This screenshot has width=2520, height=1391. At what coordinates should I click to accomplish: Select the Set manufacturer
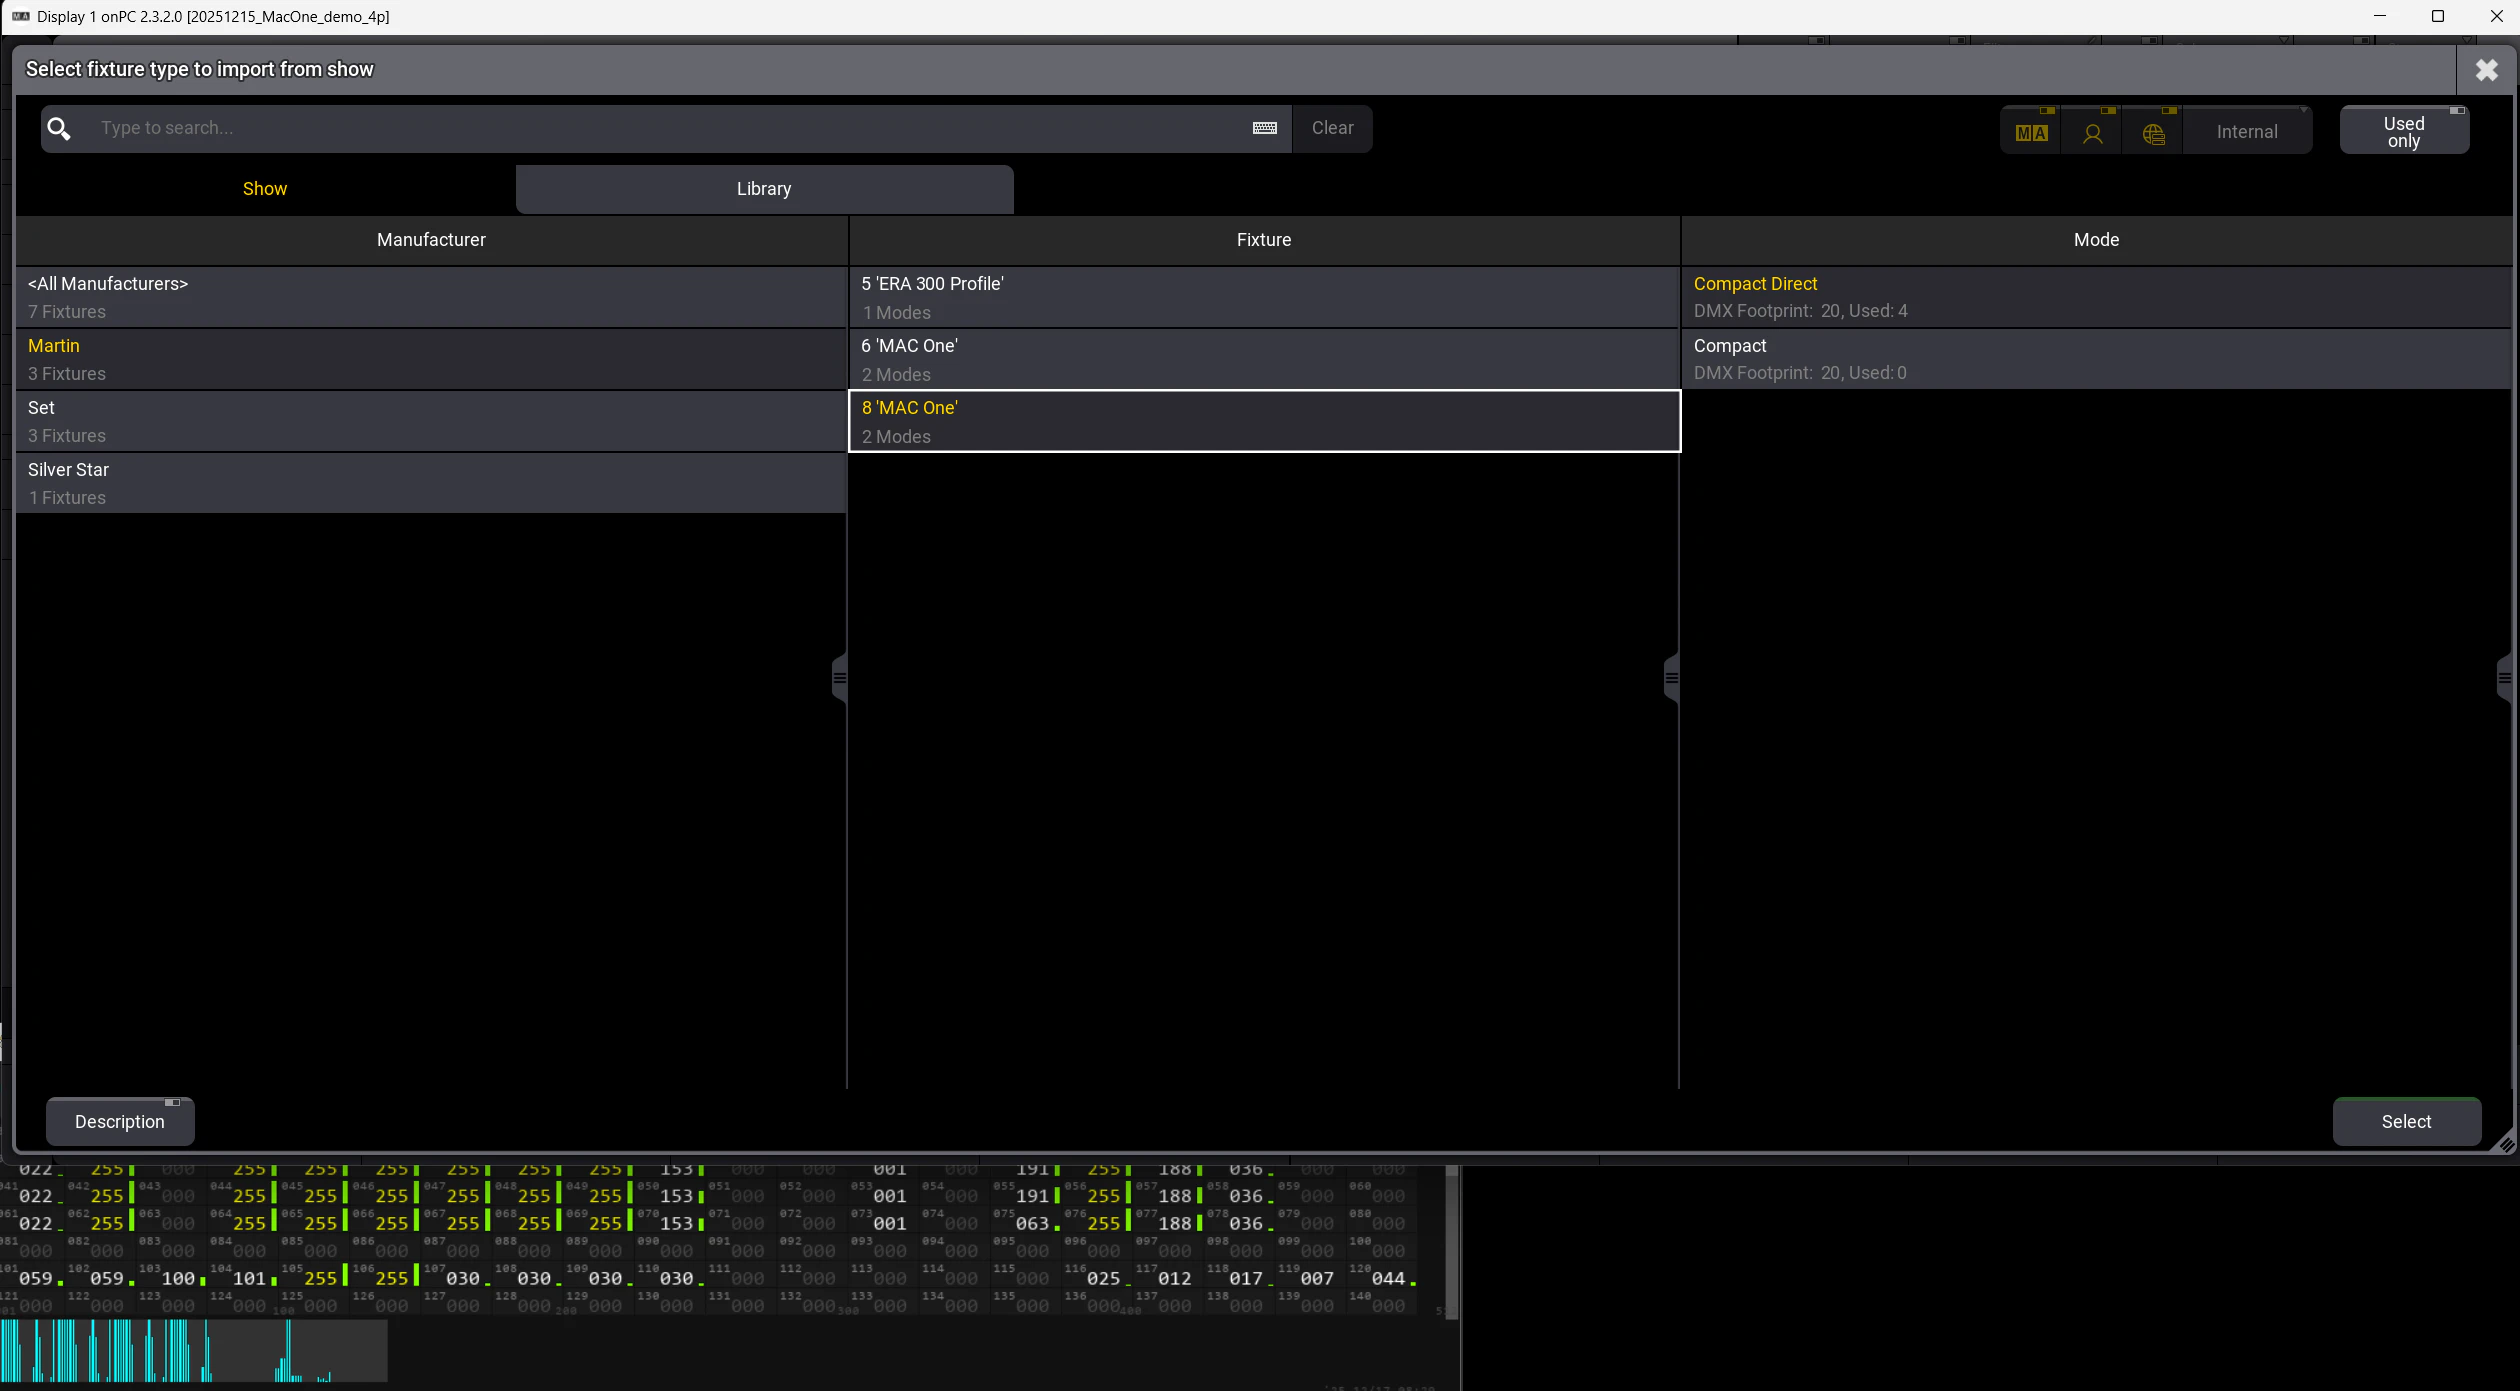click(x=431, y=421)
